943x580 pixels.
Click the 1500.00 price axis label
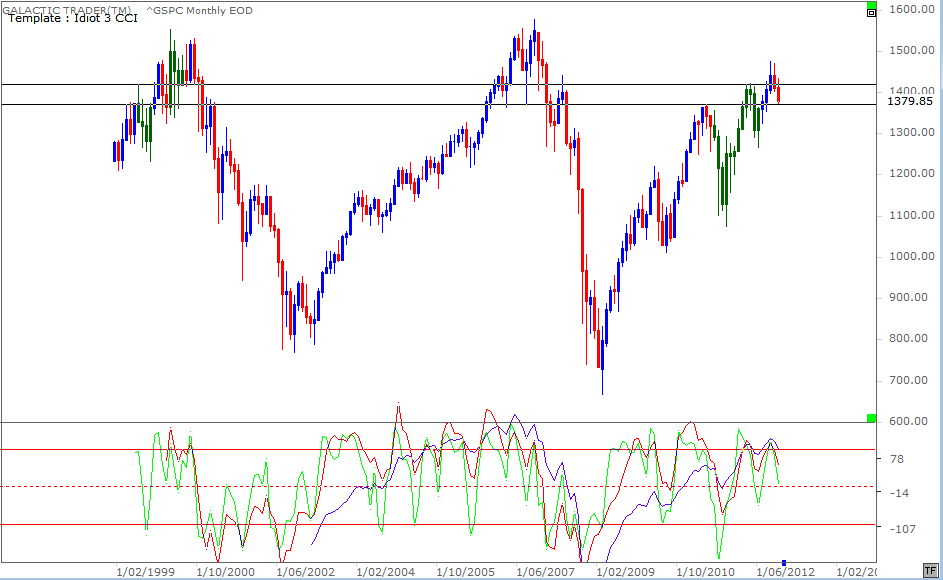(912, 50)
